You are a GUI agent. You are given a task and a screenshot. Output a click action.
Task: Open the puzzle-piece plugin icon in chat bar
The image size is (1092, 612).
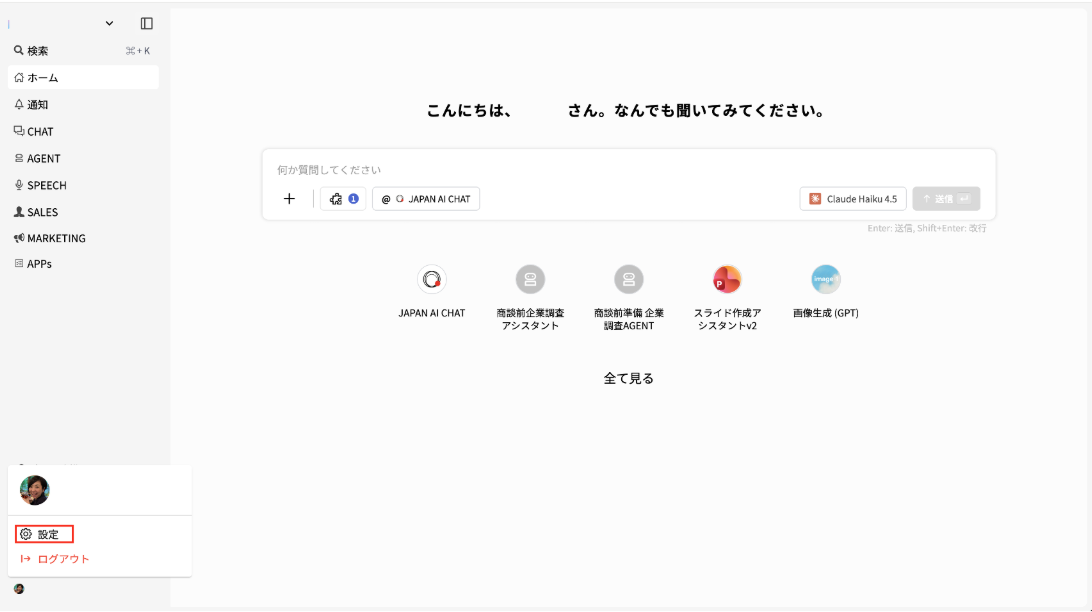pyautogui.click(x=335, y=198)
